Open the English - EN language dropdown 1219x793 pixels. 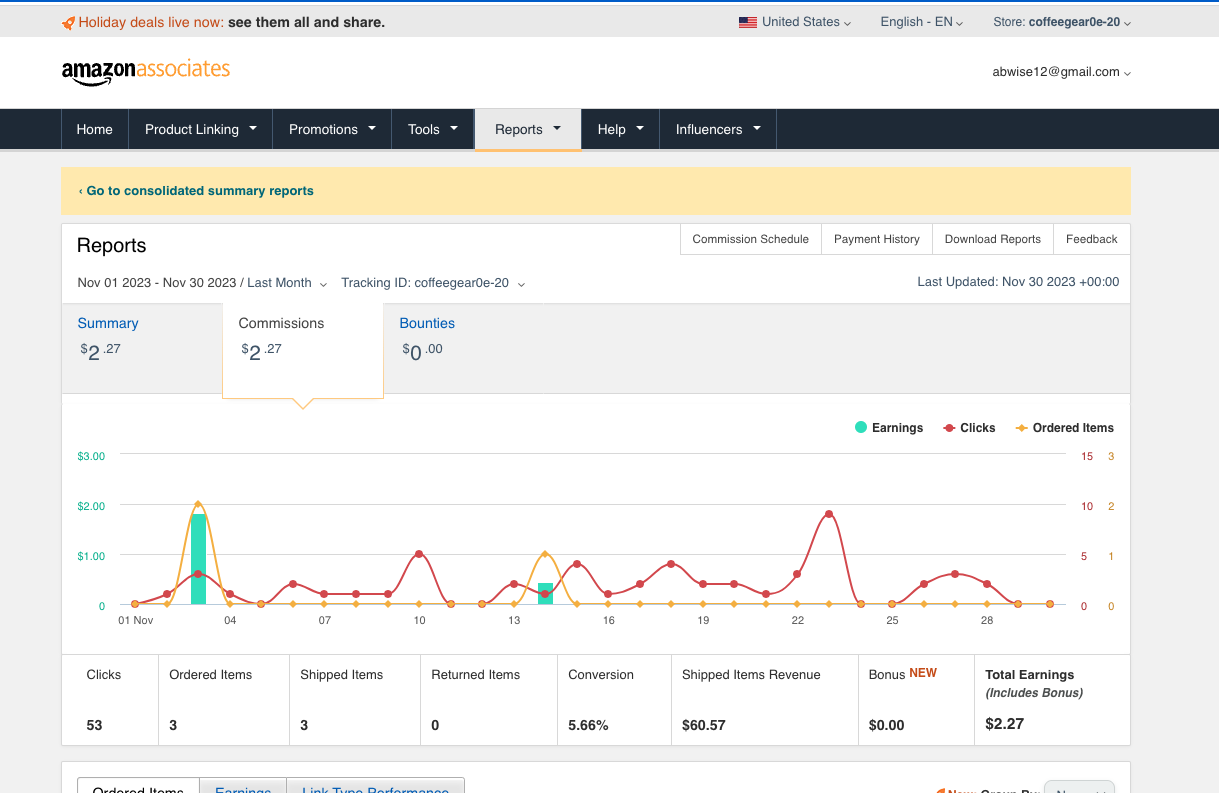(921, 22)
